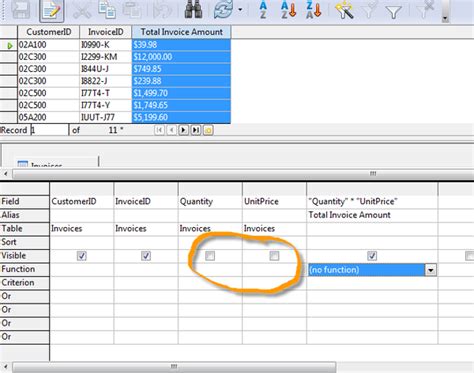Click the CustomerID field cell in design grid
The image size is (474, 373).
tap(82, 201)
